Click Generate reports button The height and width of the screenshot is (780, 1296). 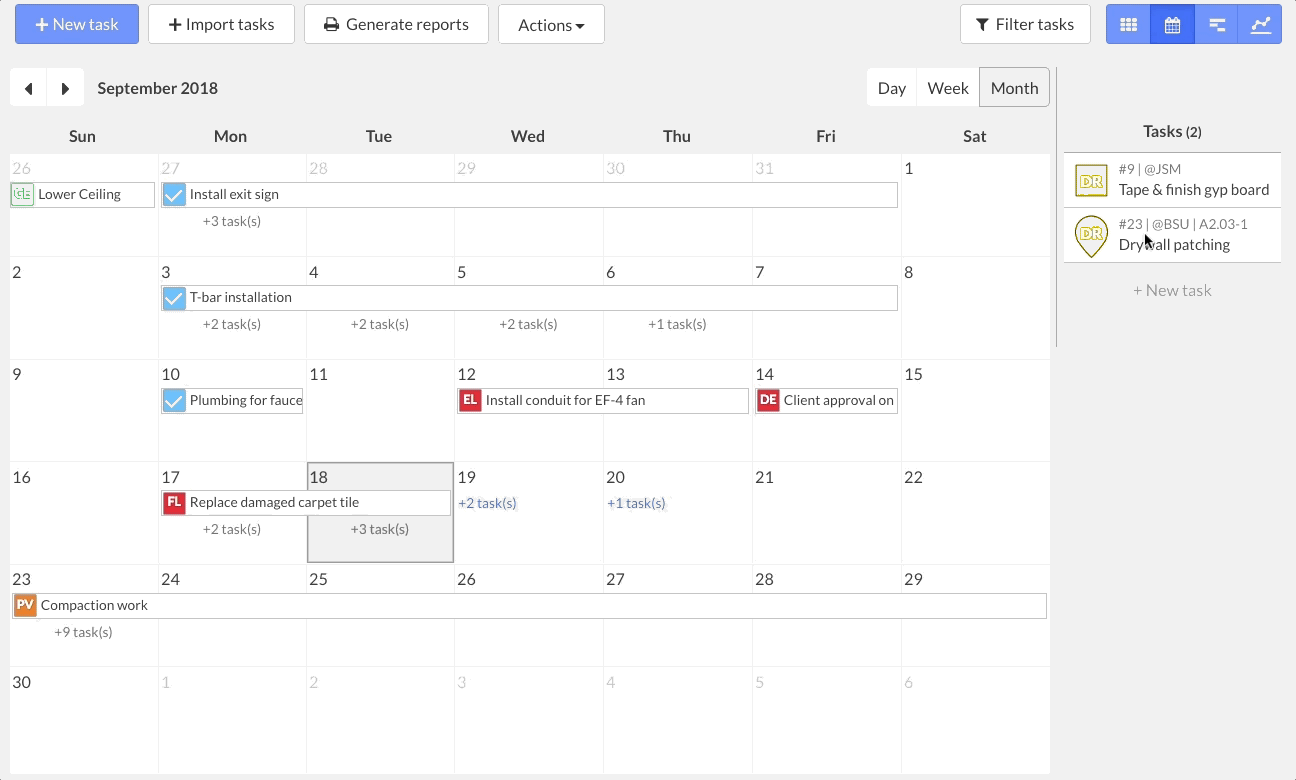(396, 24)
